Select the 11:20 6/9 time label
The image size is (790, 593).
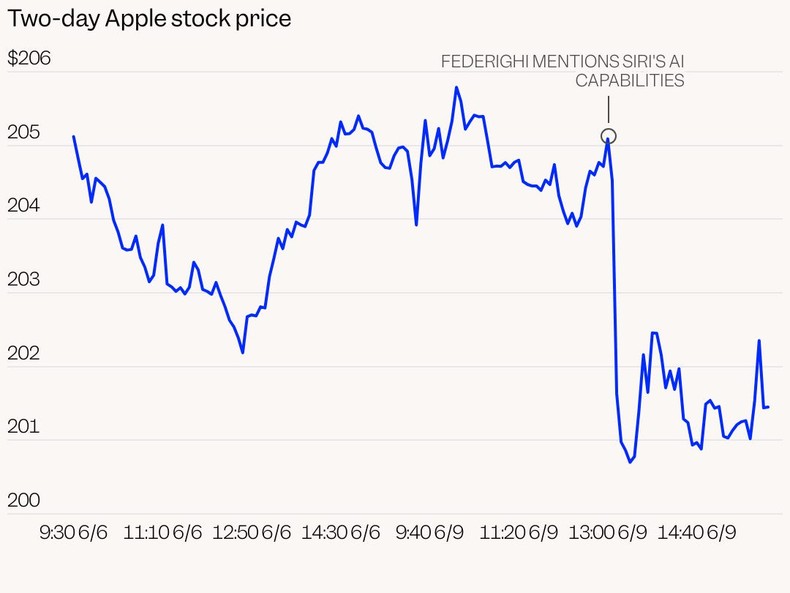click(x=519, y=534)
